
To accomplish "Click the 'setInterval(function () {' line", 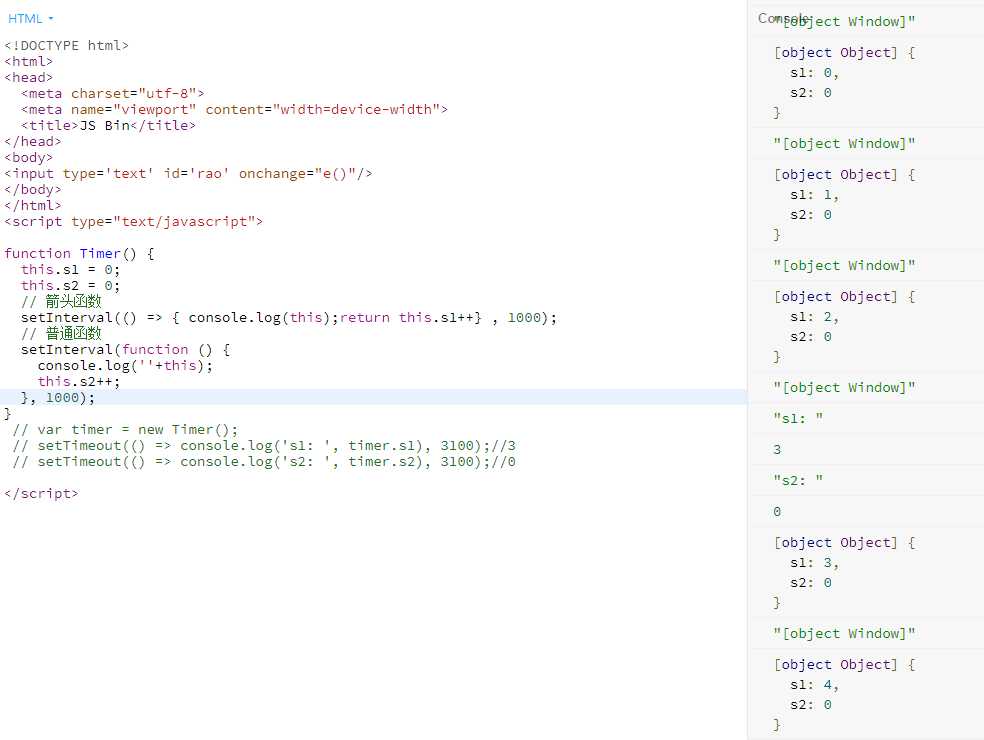I will [x=126, y=350].
